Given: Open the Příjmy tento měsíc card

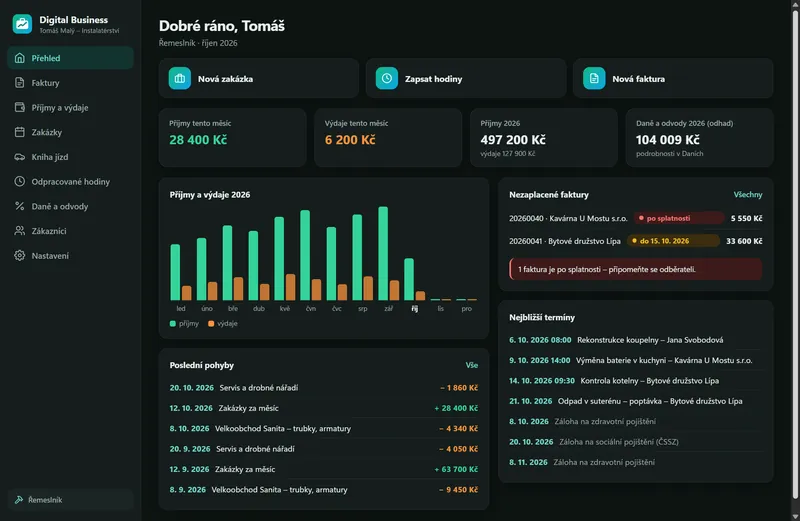Looking at the screenshot, I should [233, 138].
